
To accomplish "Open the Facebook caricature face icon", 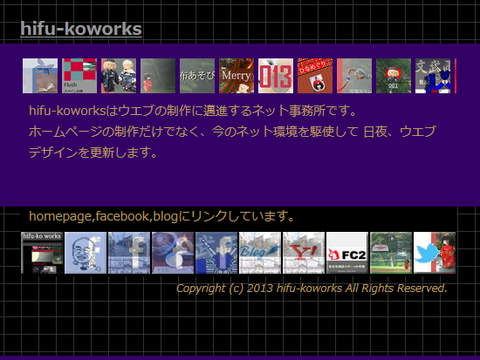I will 86,253.
